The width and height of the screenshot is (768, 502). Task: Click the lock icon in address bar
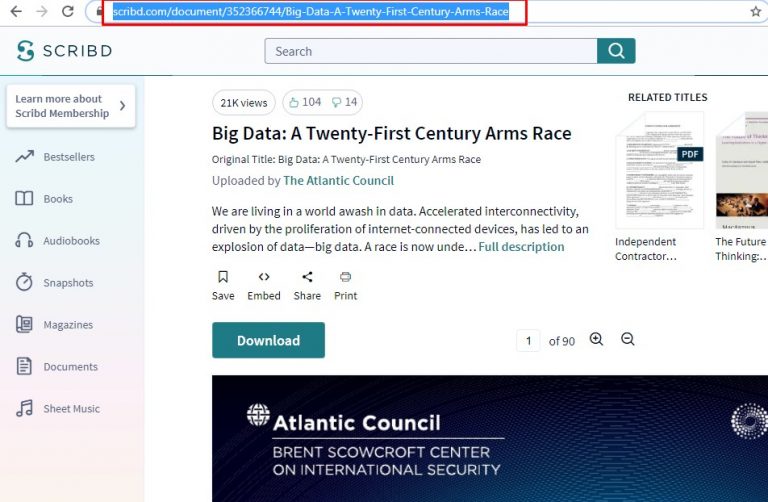coord(99,11)
